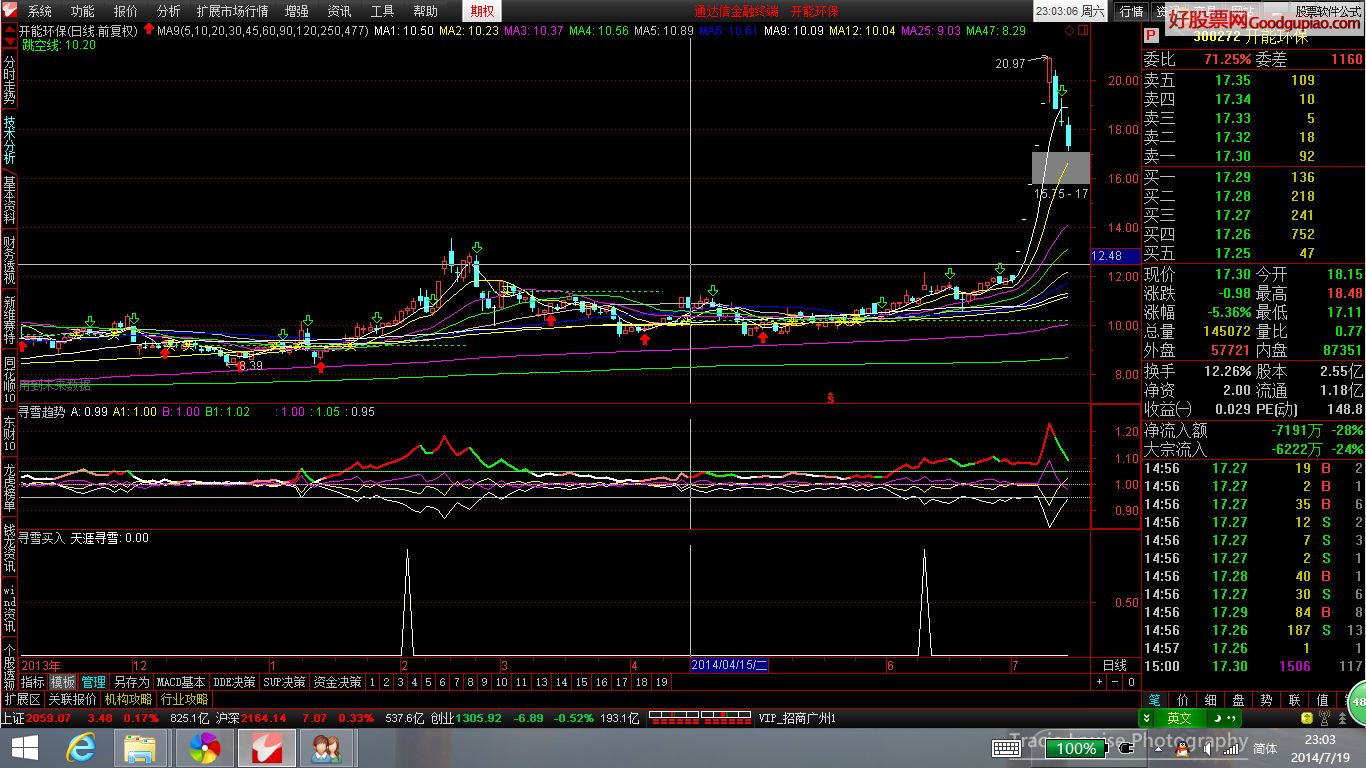This screenshot has height=768, width=1366.
Task: Open the 行业攻略 tab
Action: pos(185,700)
